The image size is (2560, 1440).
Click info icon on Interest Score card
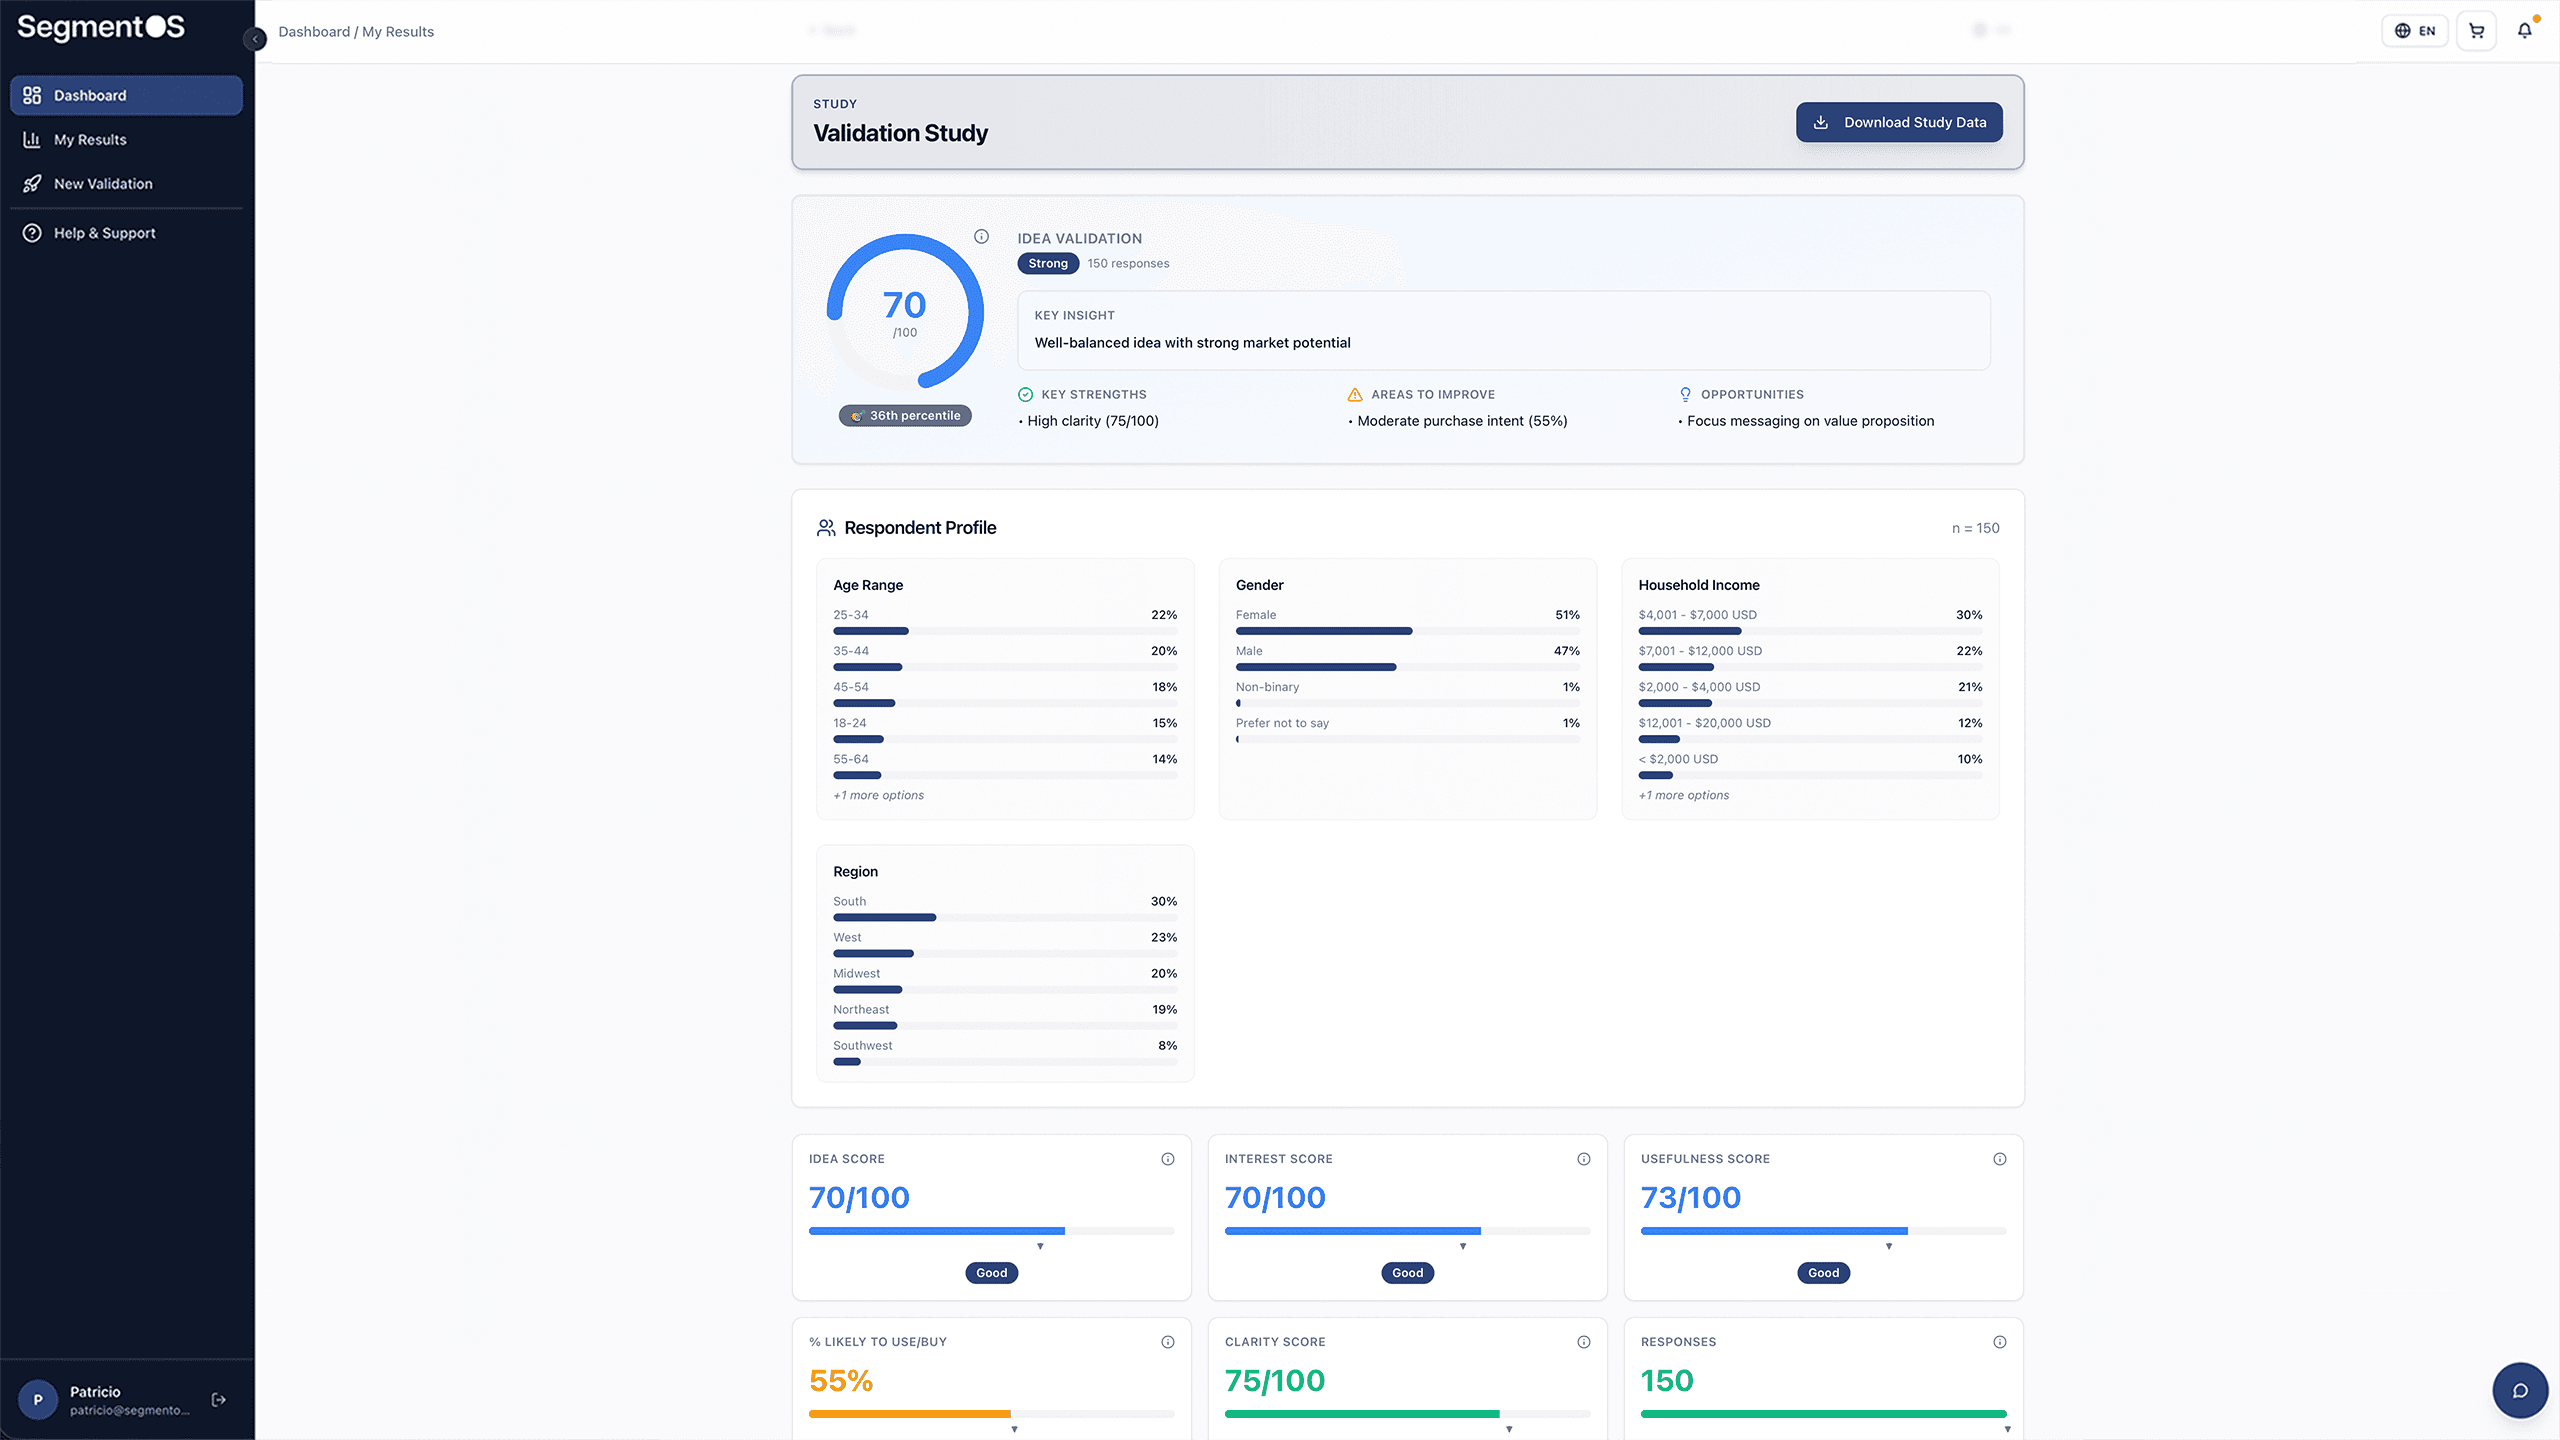1583,1159
